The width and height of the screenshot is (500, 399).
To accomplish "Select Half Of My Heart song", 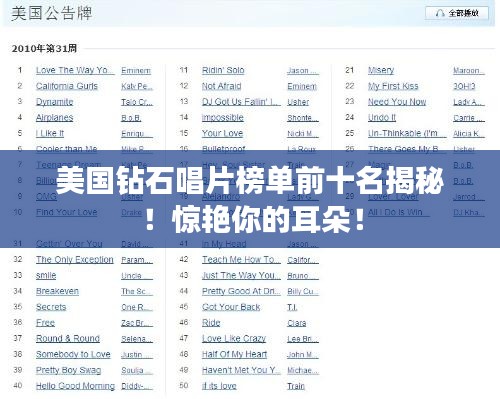I will (x=234, y=354).
